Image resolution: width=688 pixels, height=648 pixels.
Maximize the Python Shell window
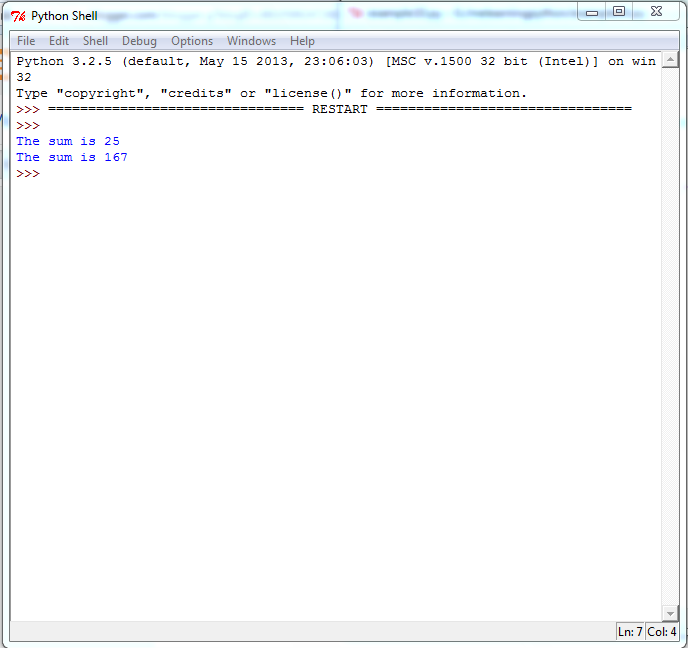pyautogui.click(x=619, y=12)
